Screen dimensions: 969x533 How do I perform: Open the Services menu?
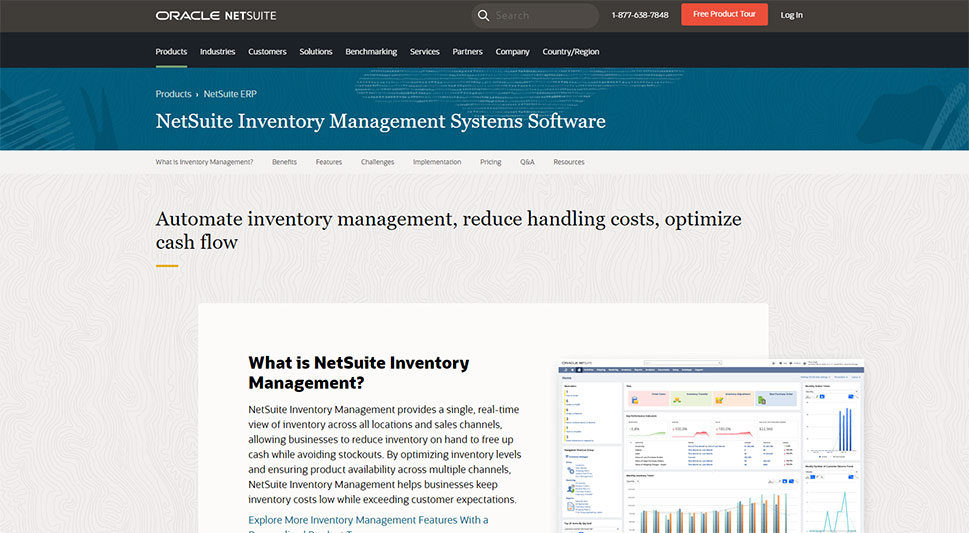pos(425,52)
